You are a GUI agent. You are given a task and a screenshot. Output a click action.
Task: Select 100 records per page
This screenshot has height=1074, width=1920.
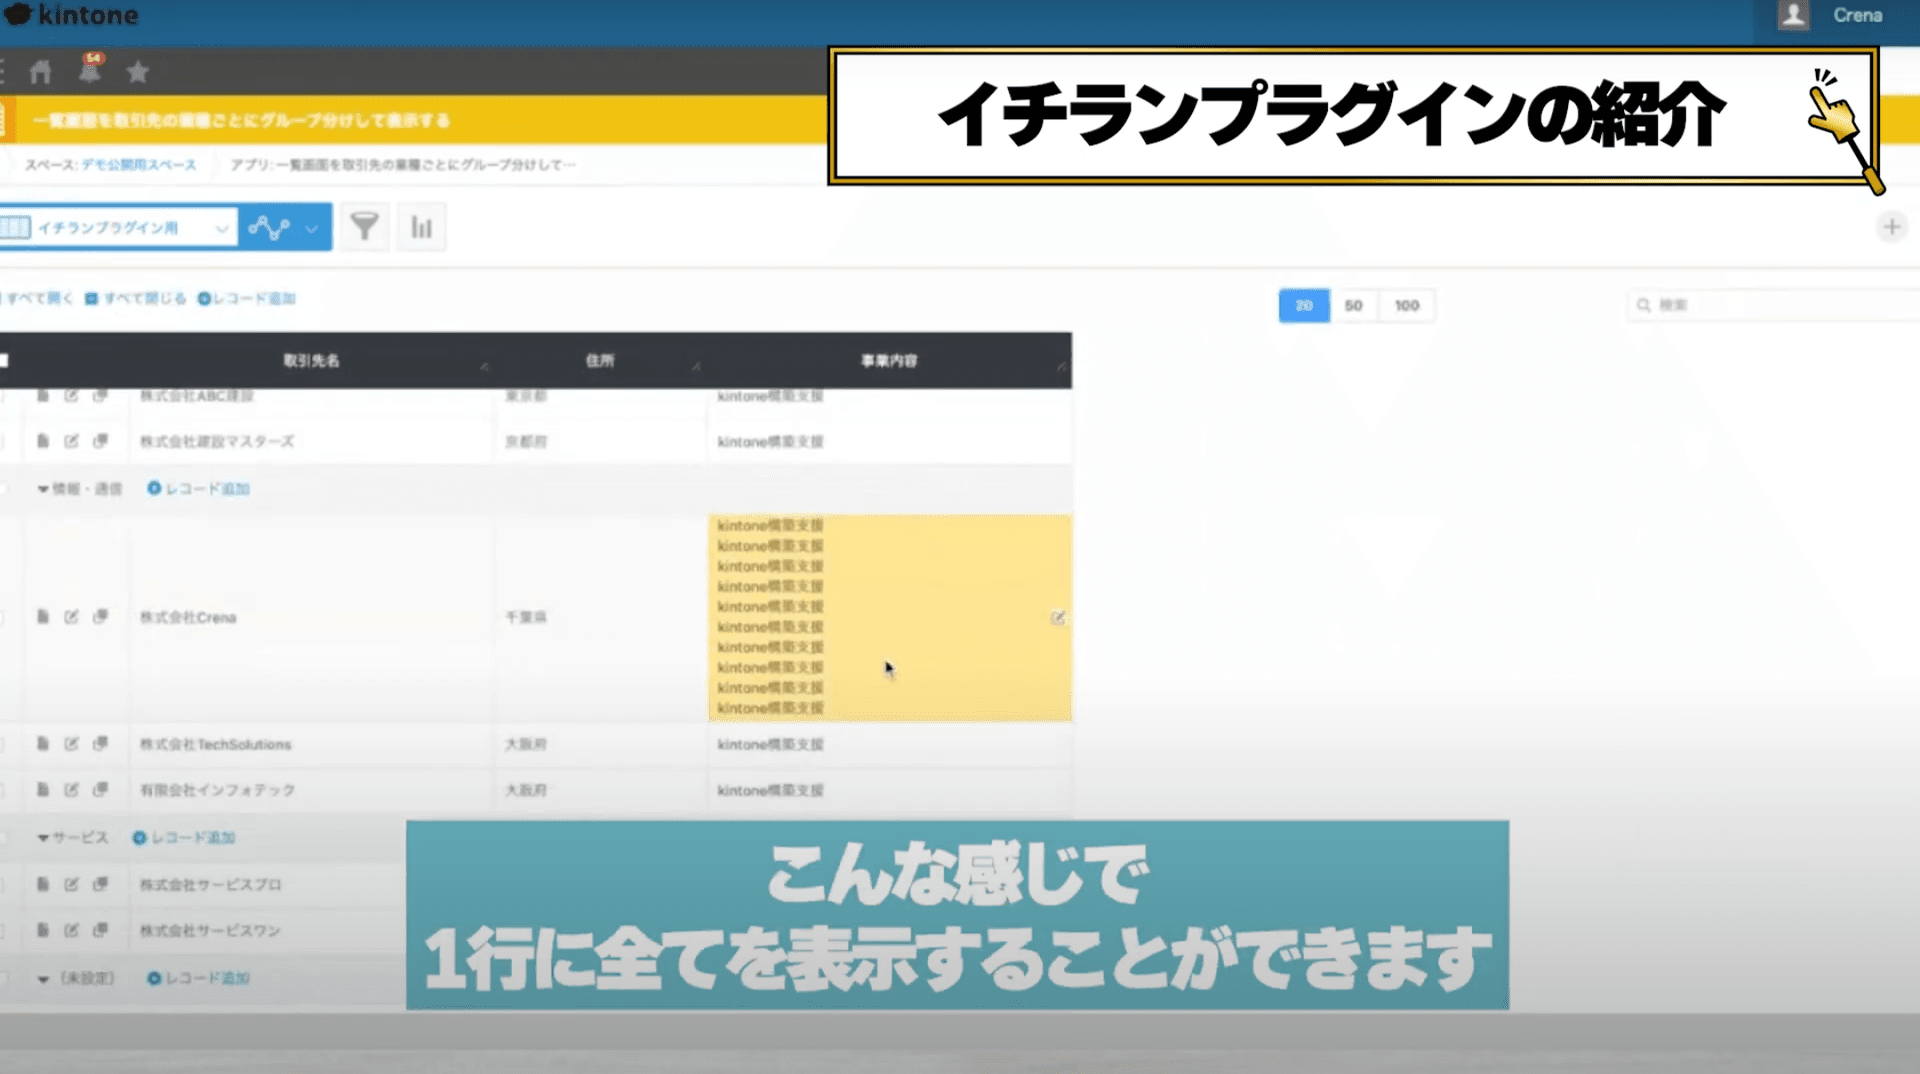click(1407, 306)
